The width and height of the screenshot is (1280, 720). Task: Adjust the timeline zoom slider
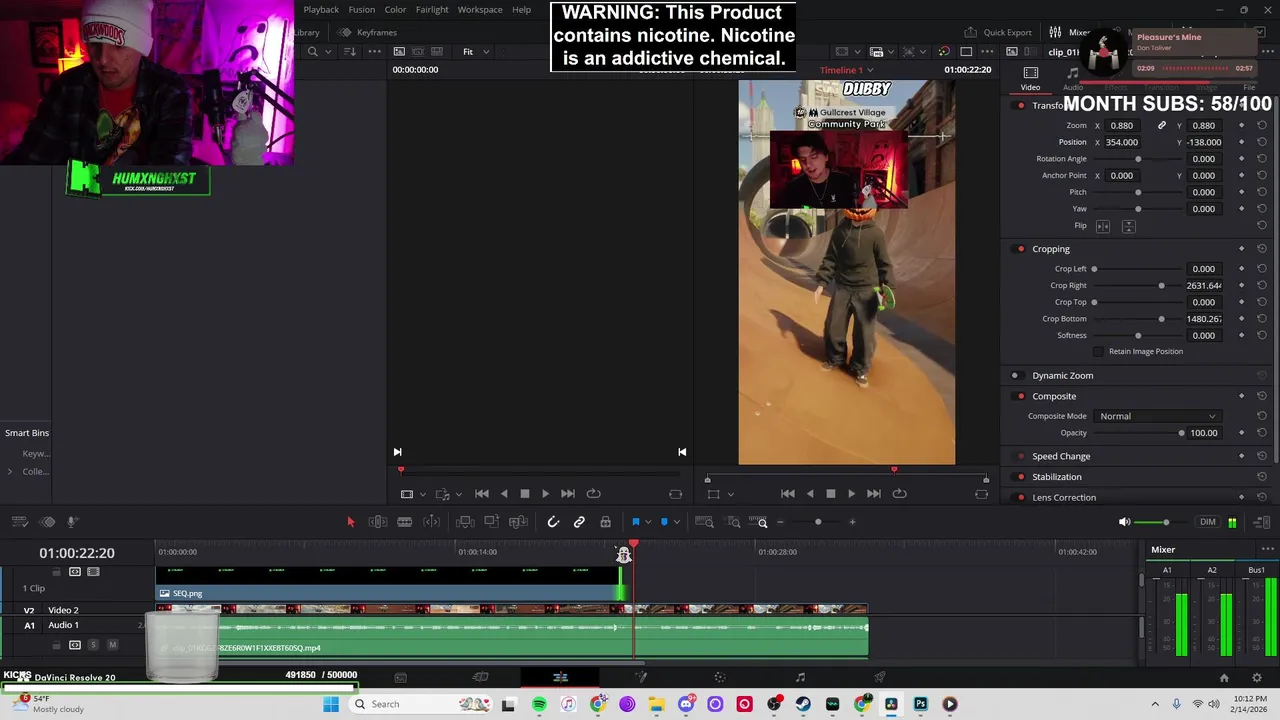tap(817, 522)
